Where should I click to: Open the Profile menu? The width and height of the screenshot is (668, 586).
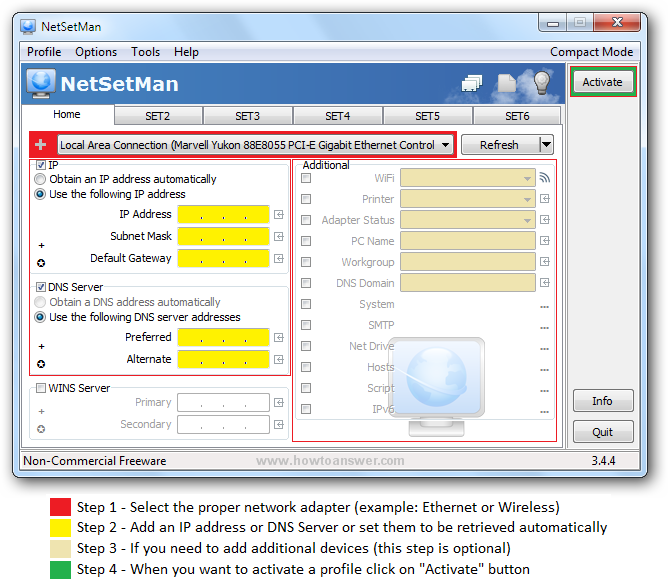(x=44, y=52)
